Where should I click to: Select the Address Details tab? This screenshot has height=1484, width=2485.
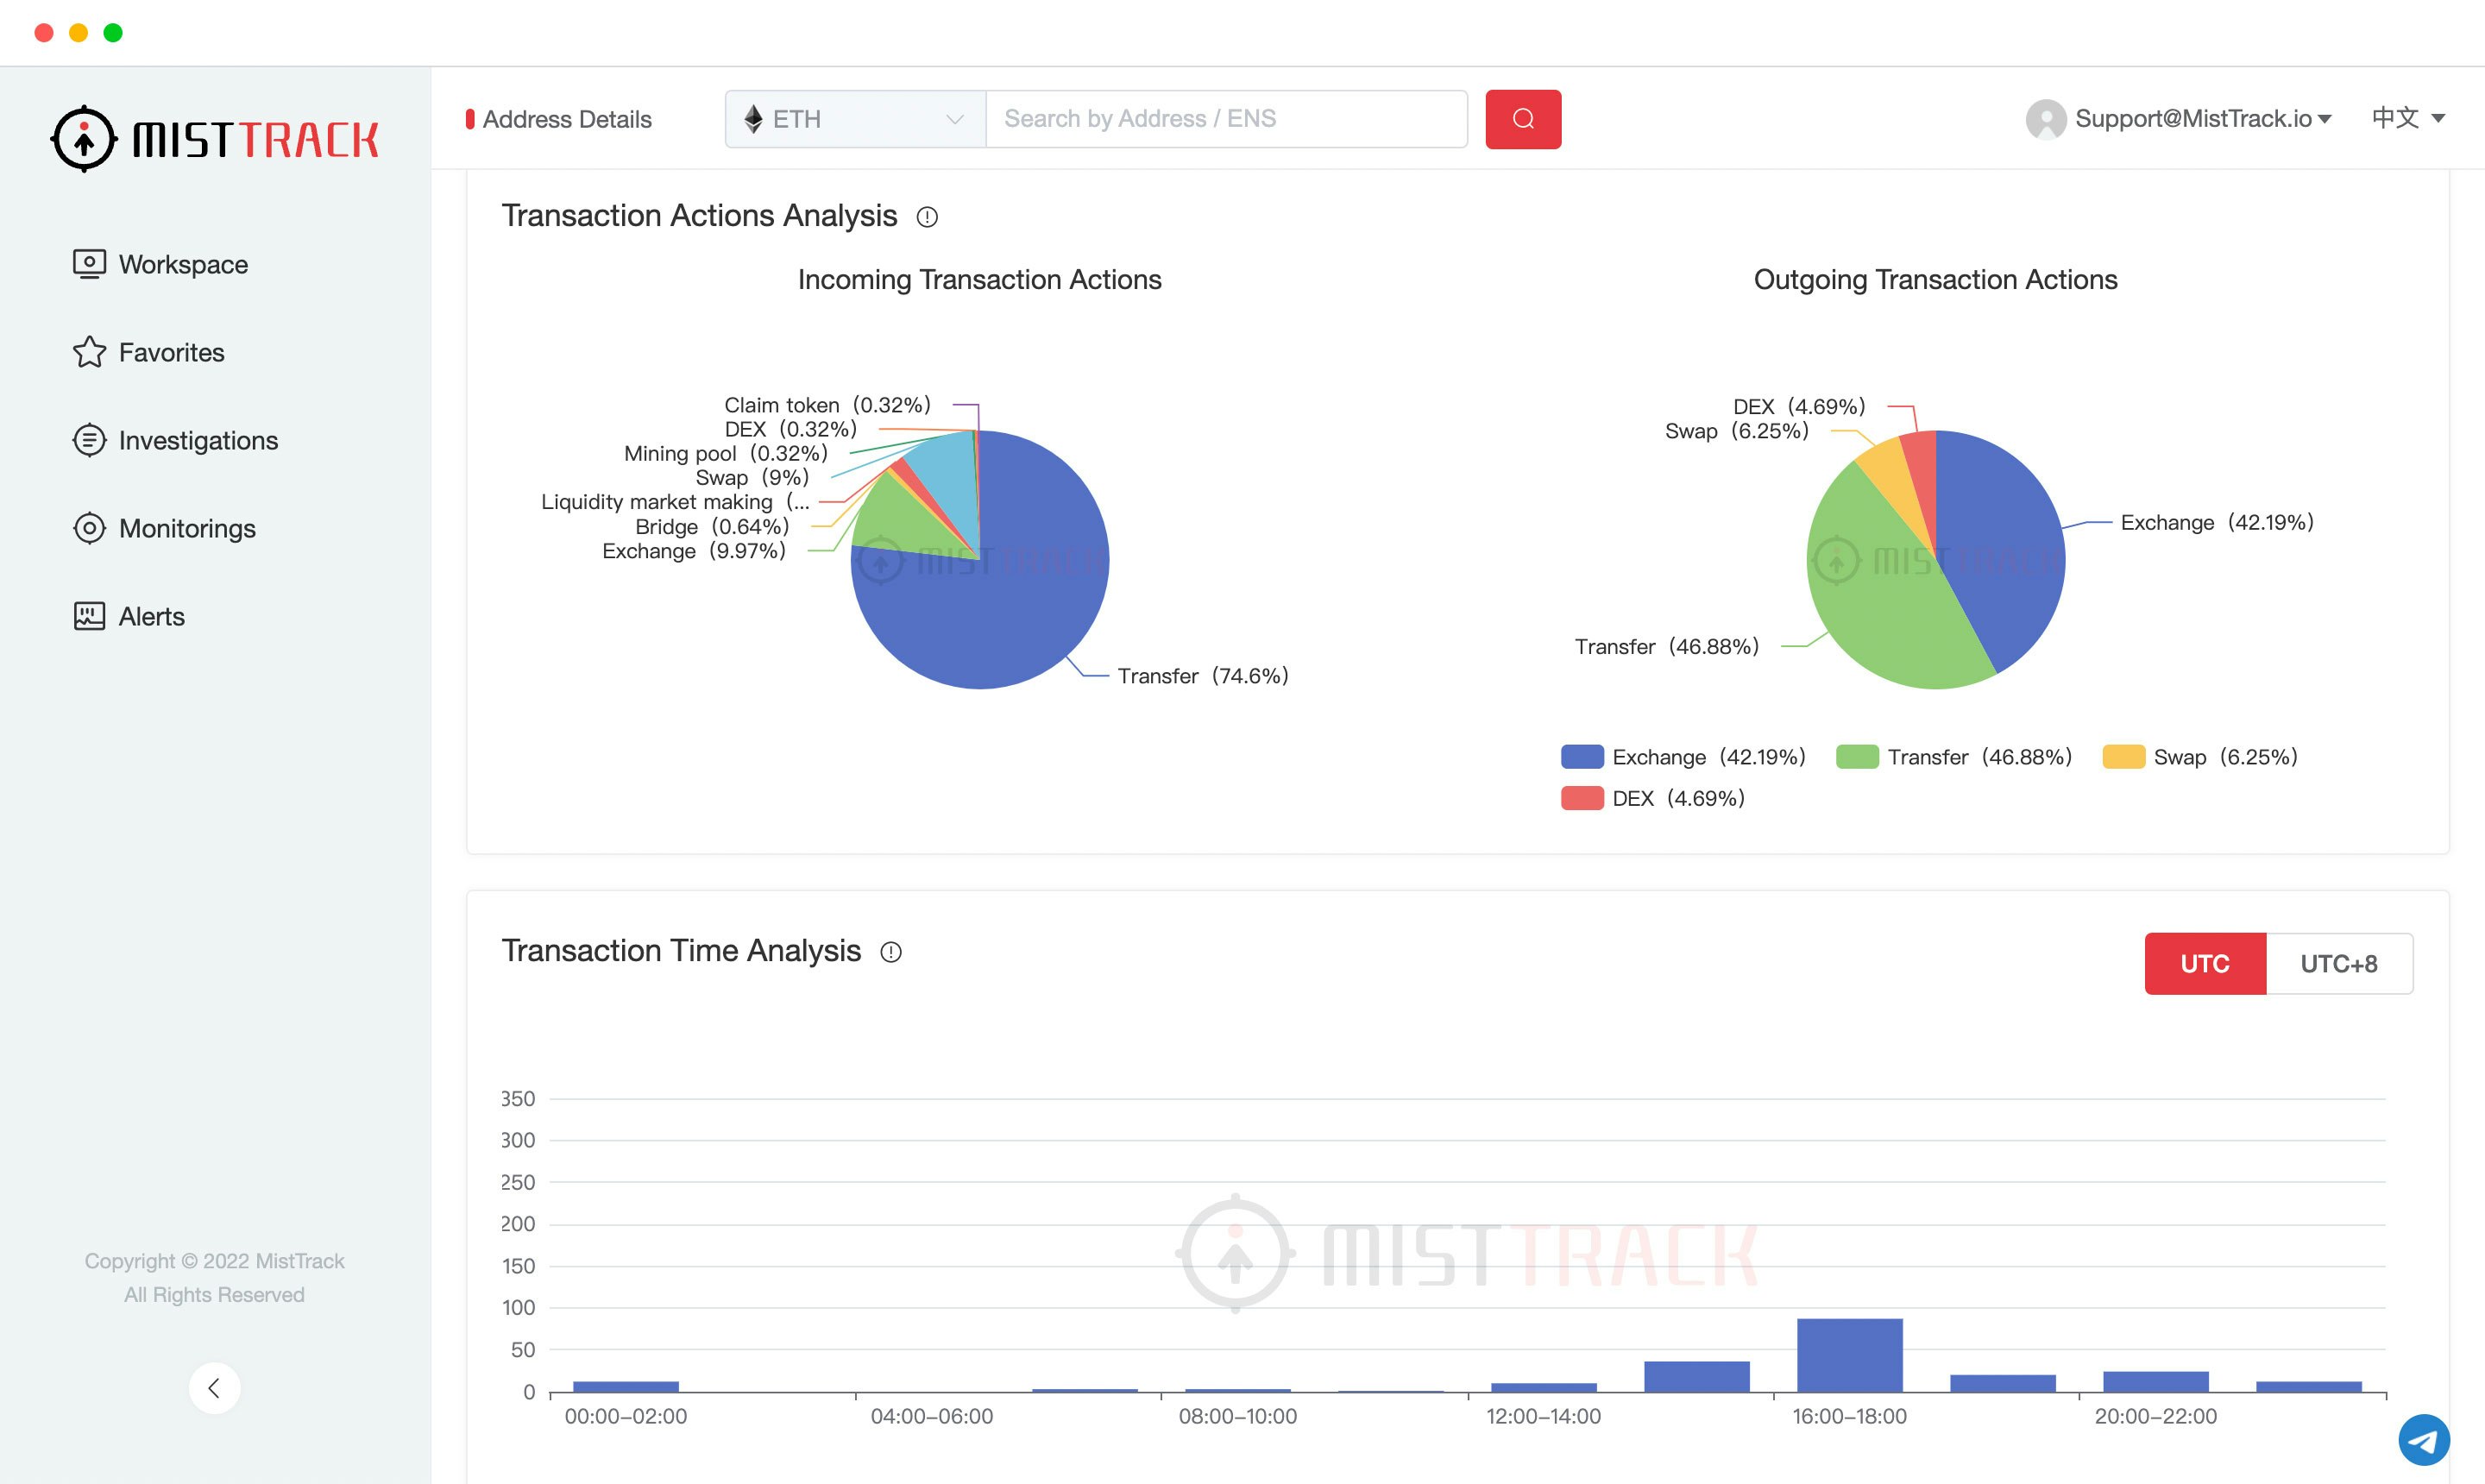[x=566, y=118]
